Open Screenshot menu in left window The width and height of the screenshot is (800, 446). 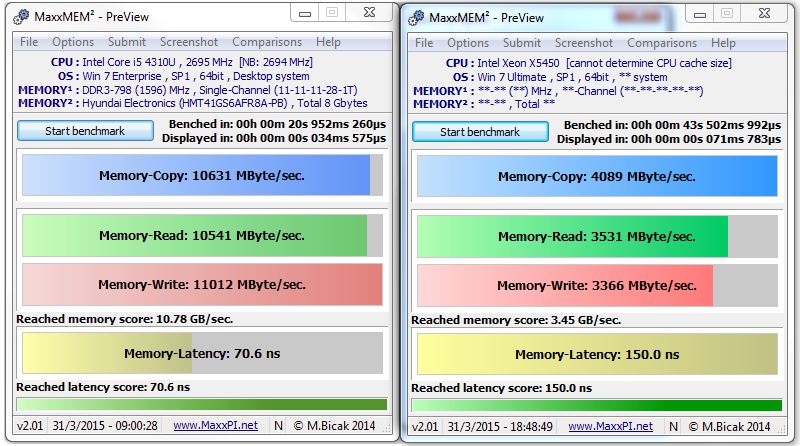(189, 42)
